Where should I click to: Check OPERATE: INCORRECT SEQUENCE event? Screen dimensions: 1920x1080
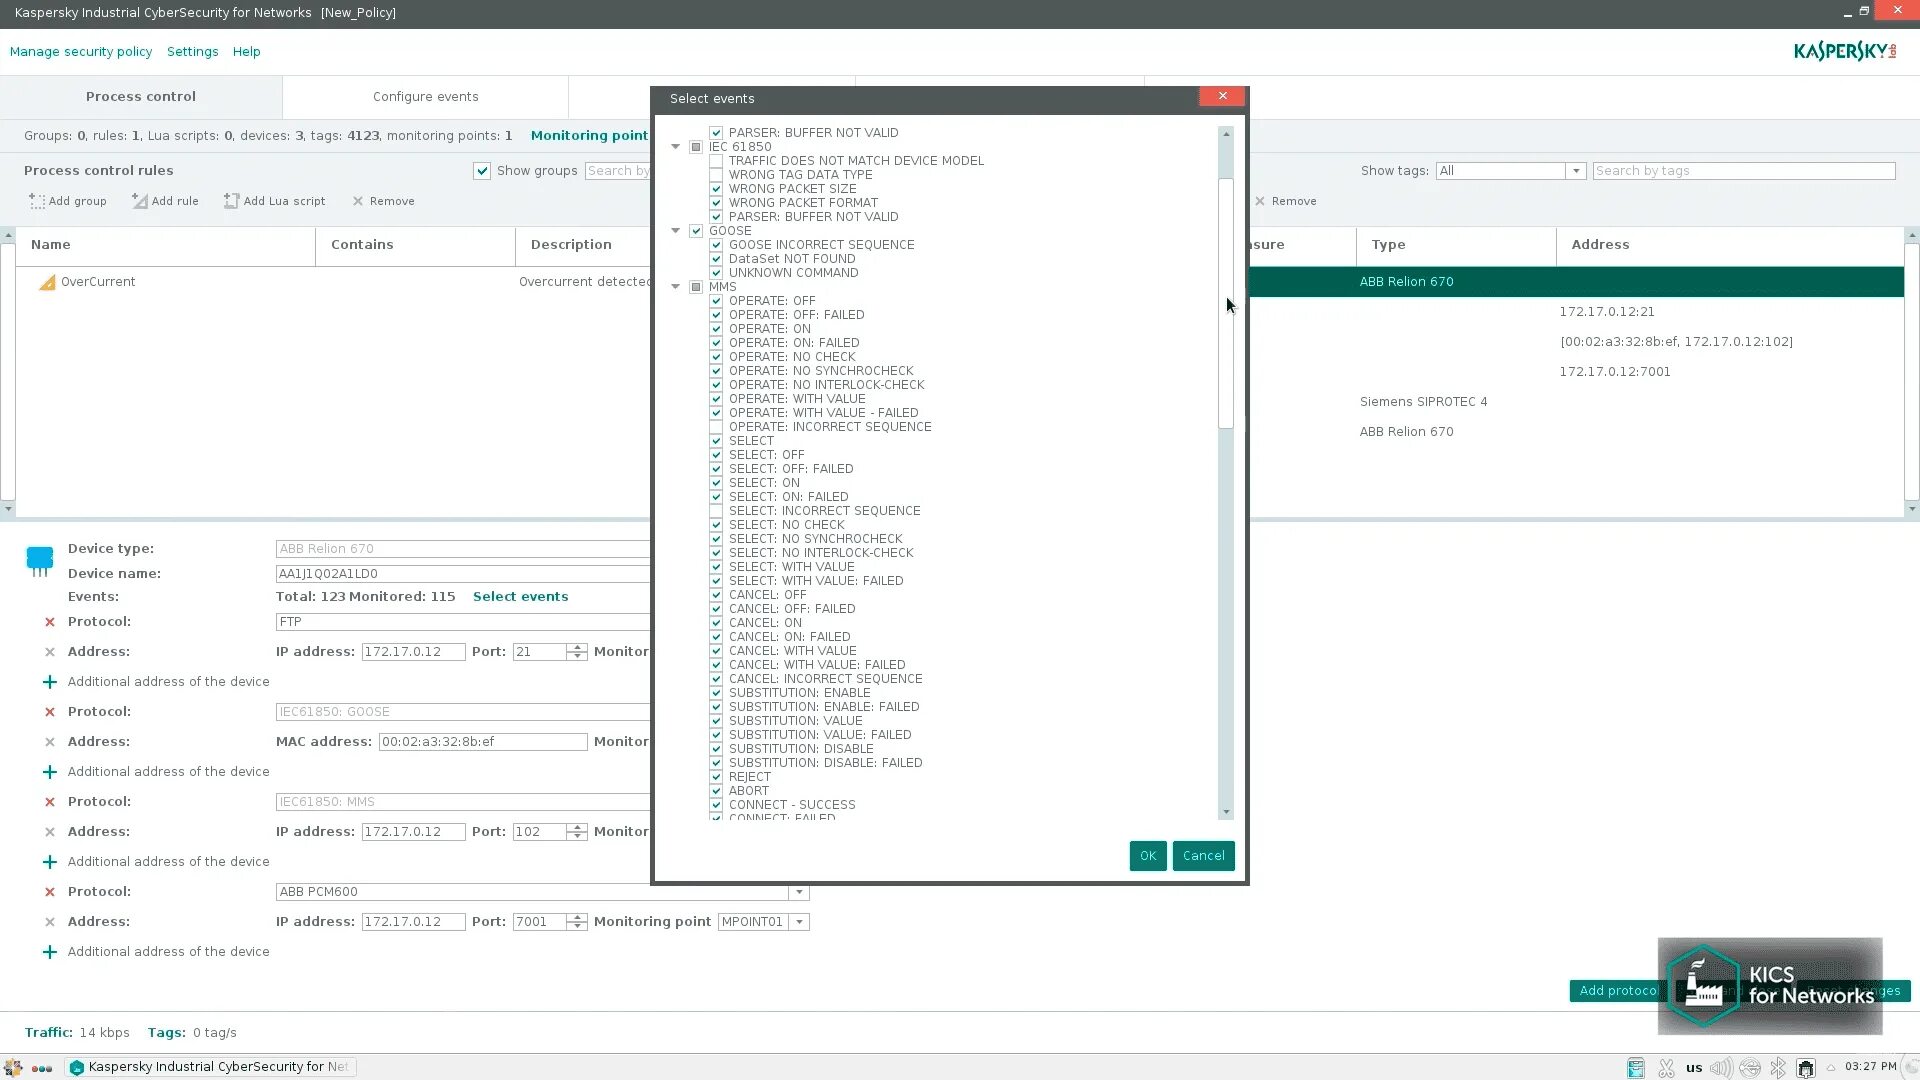coord(716,426)
